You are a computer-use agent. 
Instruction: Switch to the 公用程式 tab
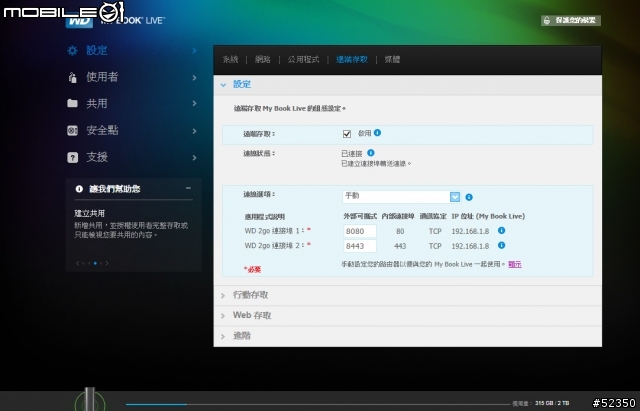[x=303, y=60]
